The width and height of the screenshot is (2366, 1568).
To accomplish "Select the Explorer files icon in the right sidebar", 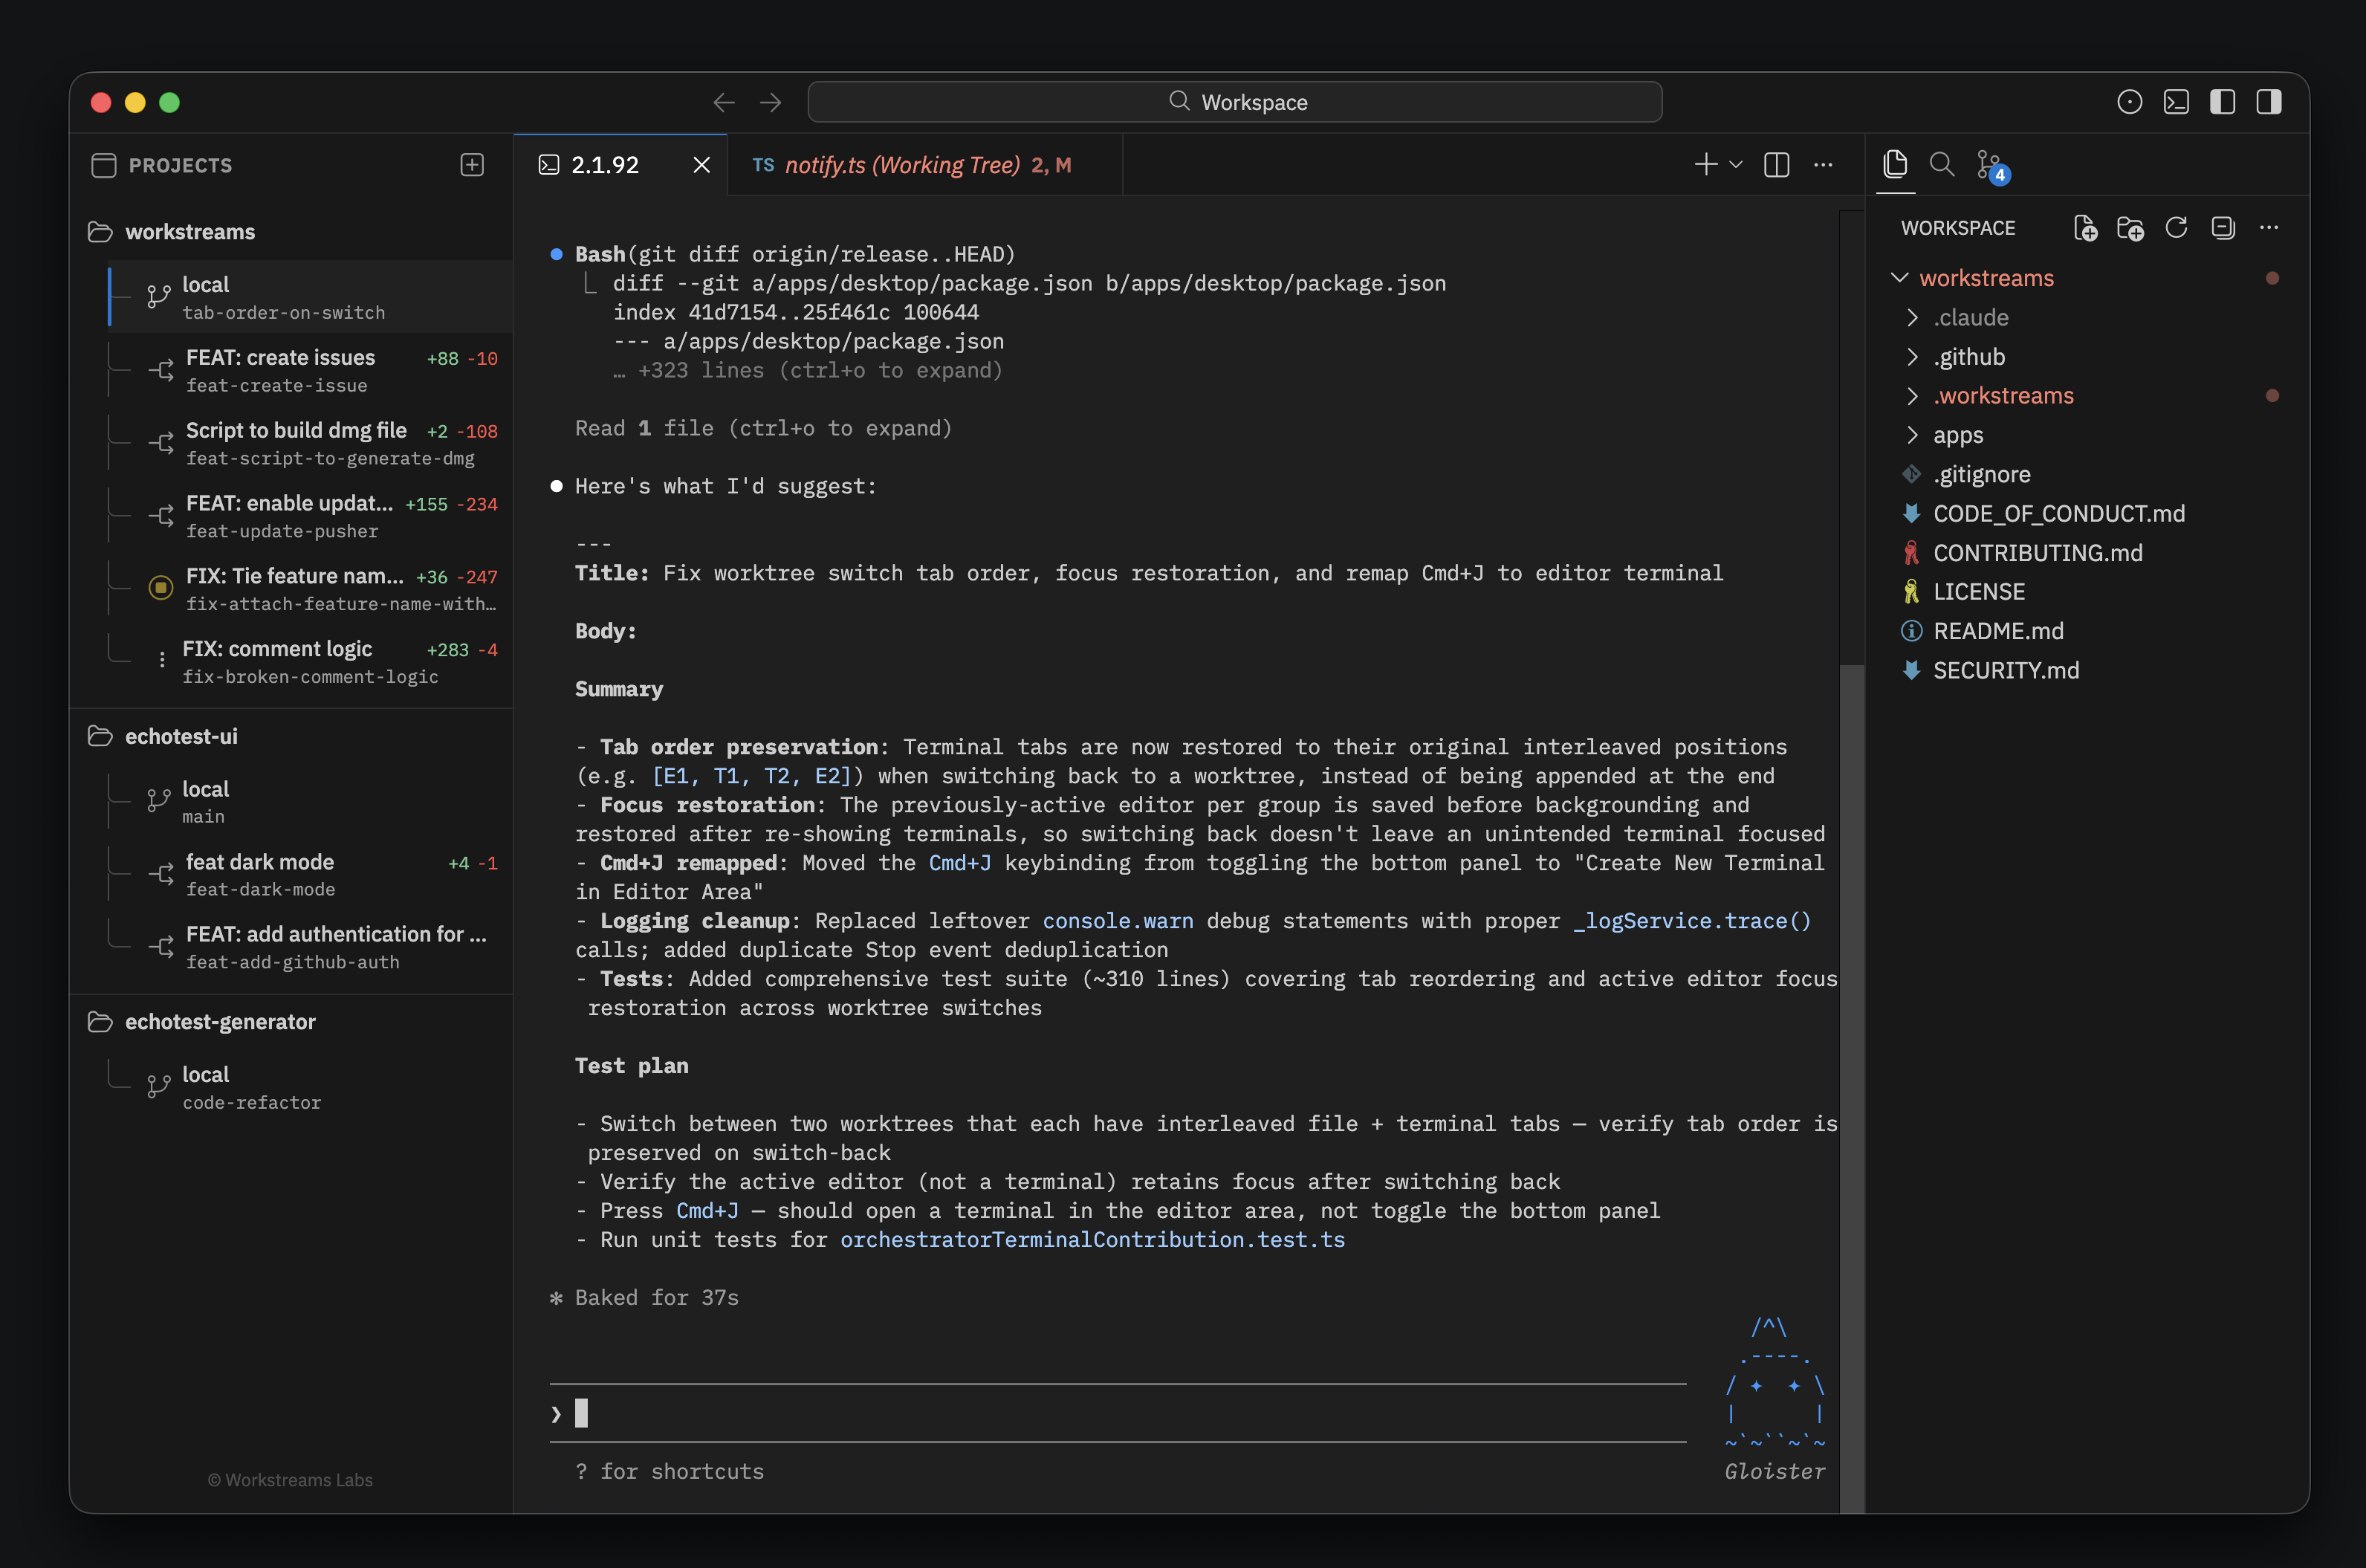I will tap(1895, 164).
